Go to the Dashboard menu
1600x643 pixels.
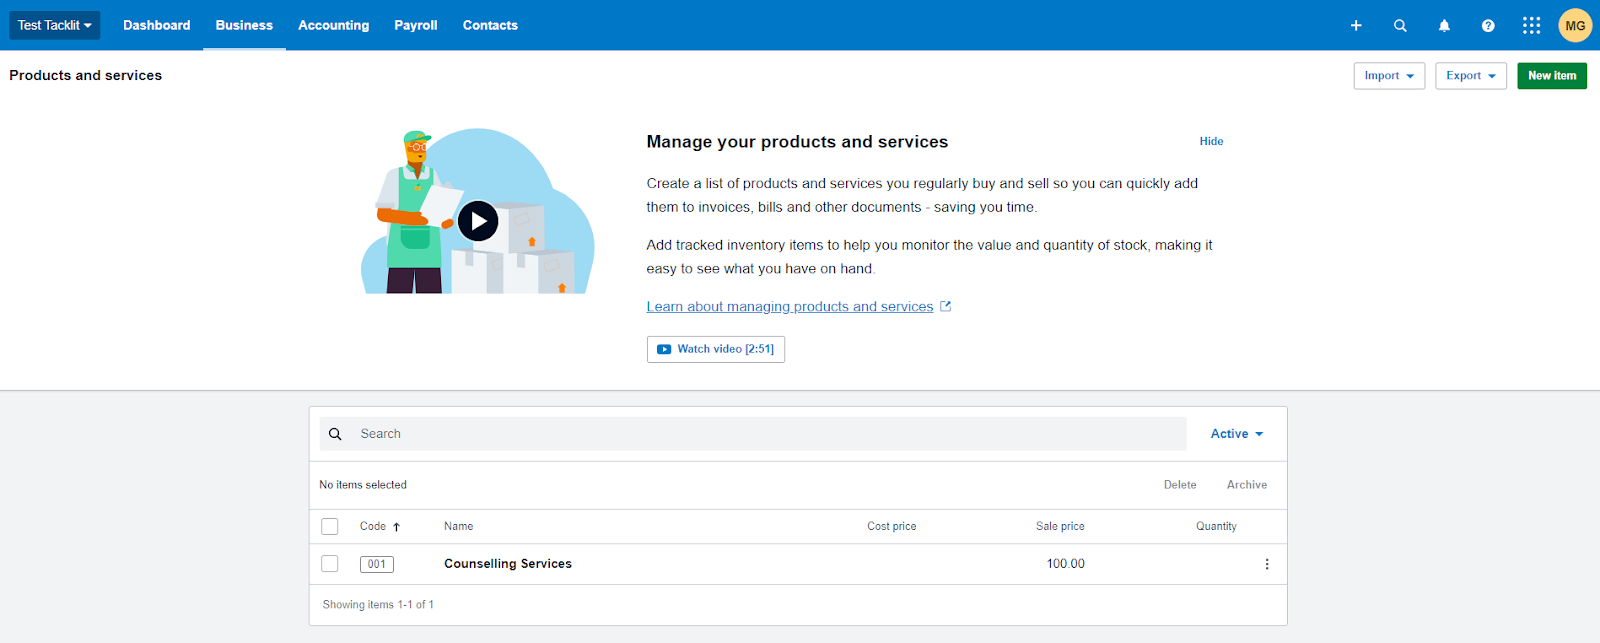click(157, 25)
